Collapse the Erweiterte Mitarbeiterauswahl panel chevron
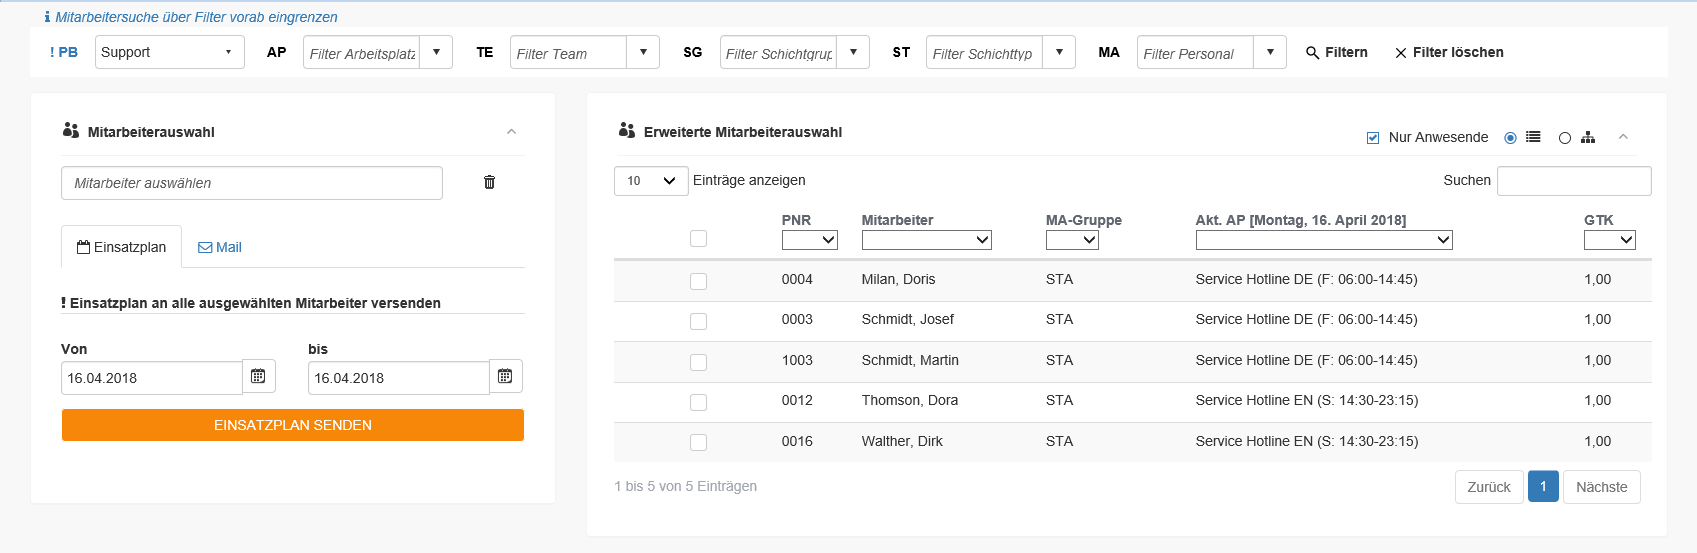The width and height of the screenshot is (1697, 553). (1623, 137)
